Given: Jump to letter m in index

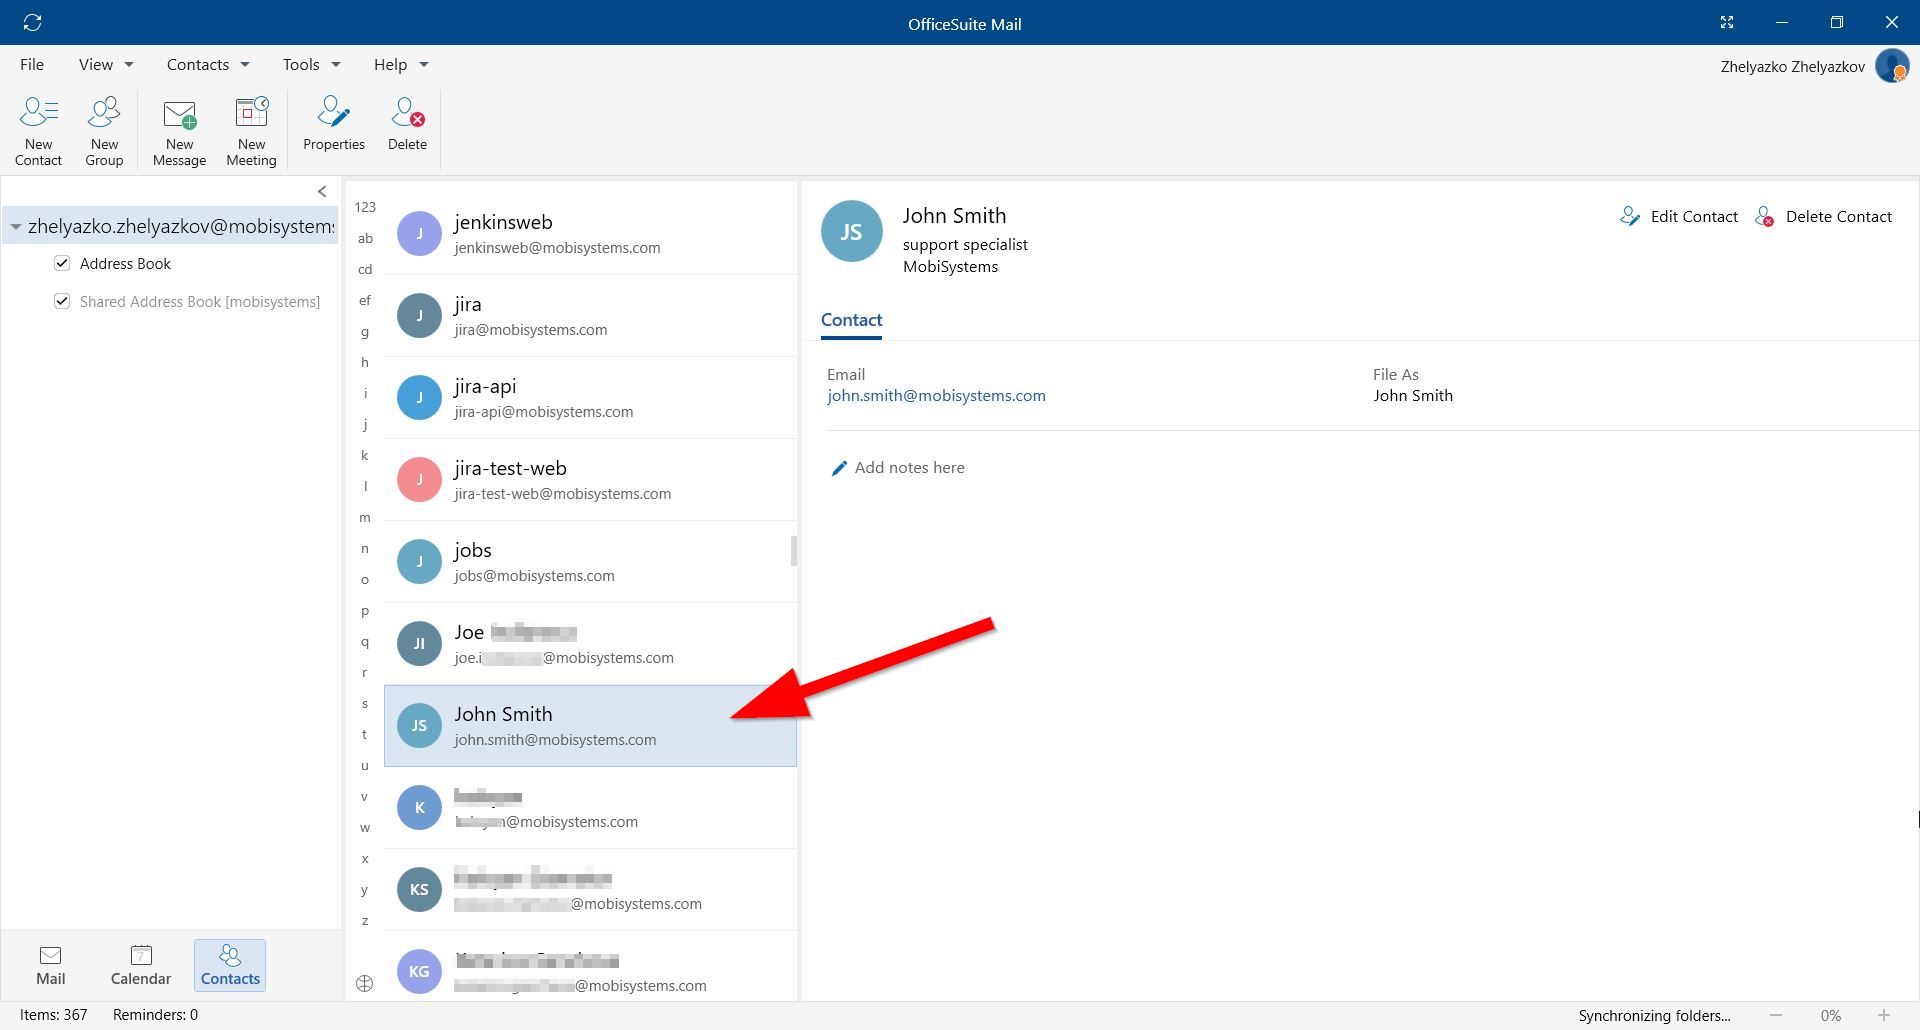Looking at the screenshot, I should click(x=365, y=517).
